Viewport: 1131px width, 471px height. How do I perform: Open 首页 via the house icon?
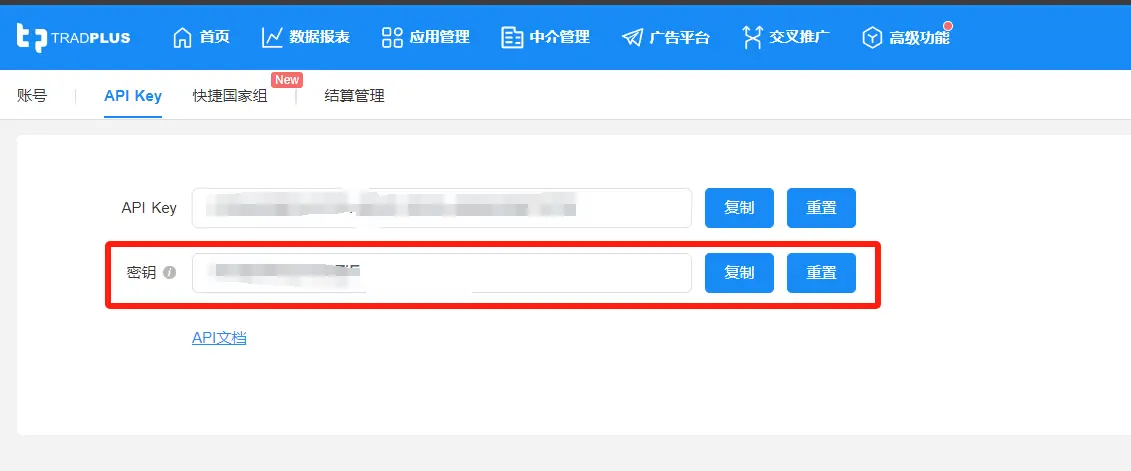pos(183,38)
